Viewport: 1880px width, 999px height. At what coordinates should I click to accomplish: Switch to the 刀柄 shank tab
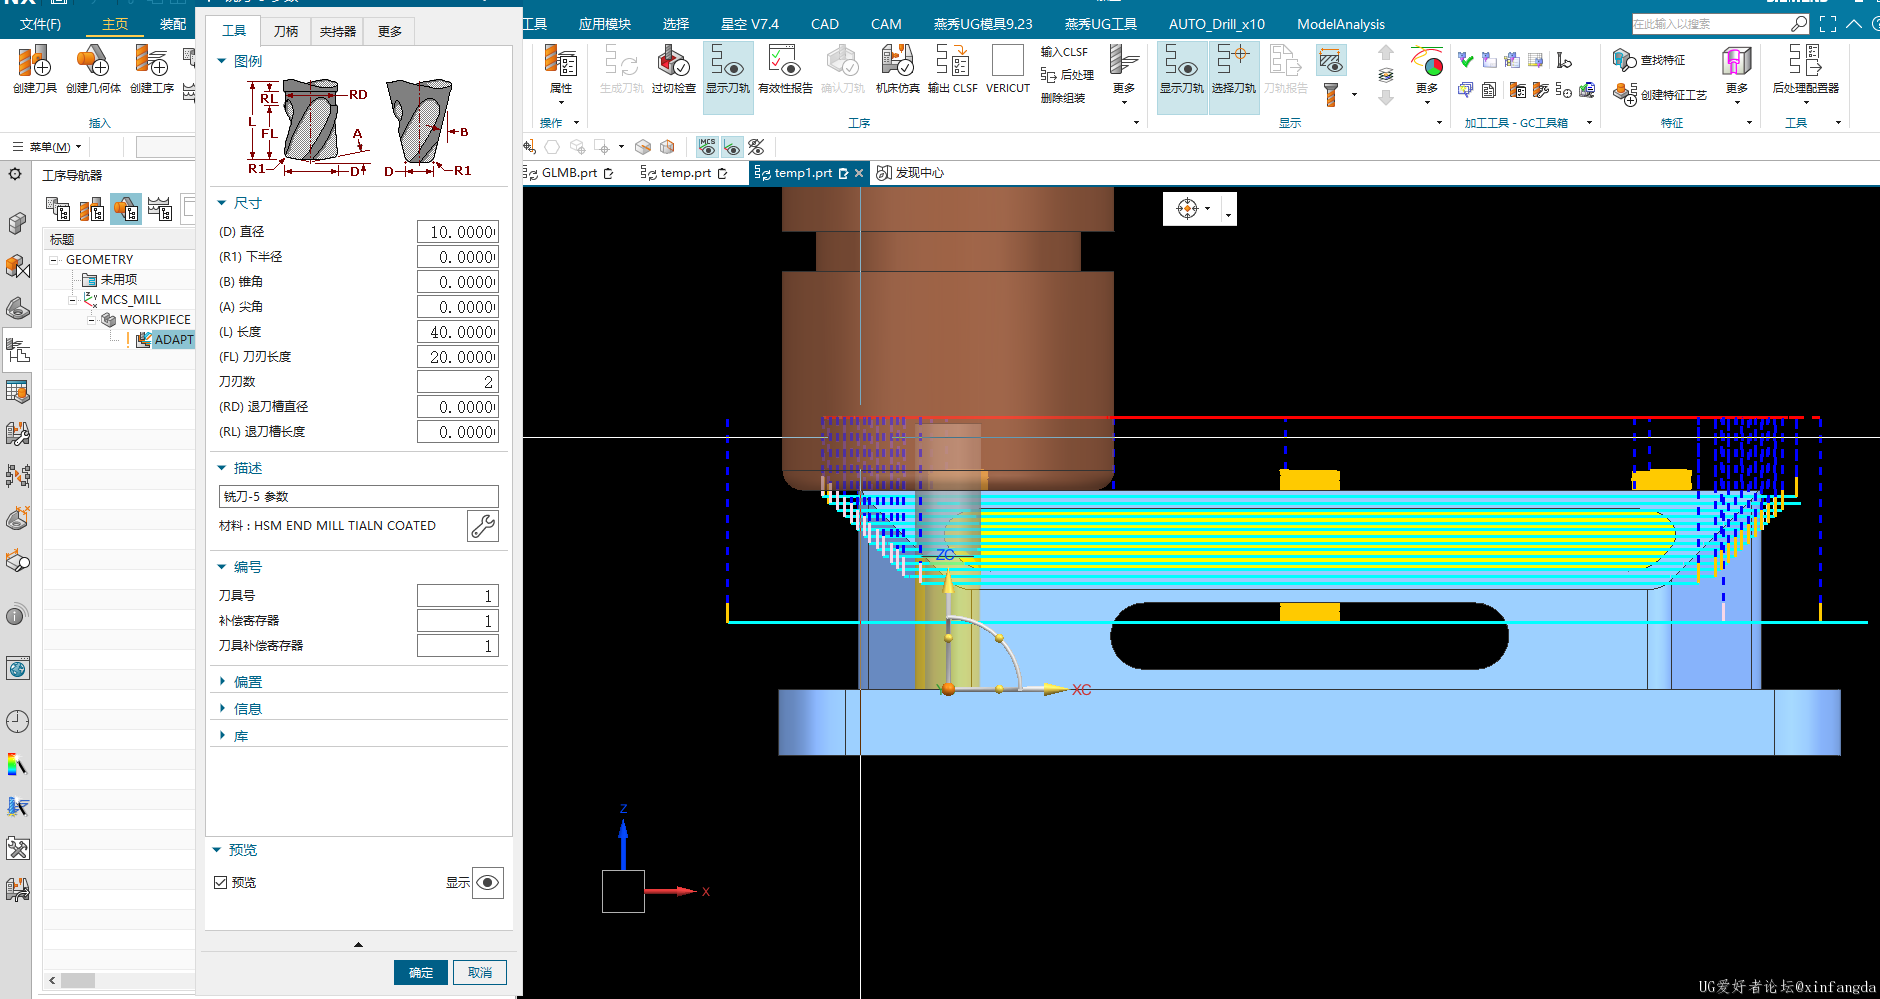(286, 32)
